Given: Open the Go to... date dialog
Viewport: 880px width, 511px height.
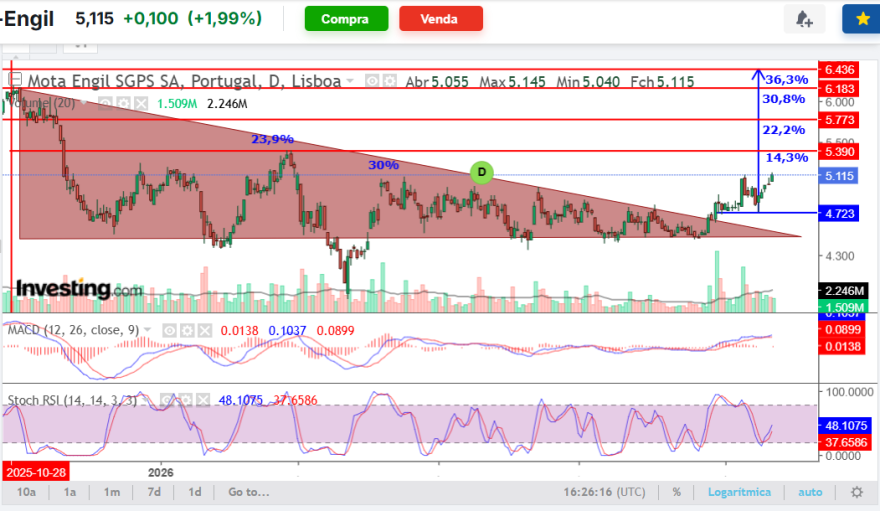Looking at the screenshot, I should click(249, 492).
